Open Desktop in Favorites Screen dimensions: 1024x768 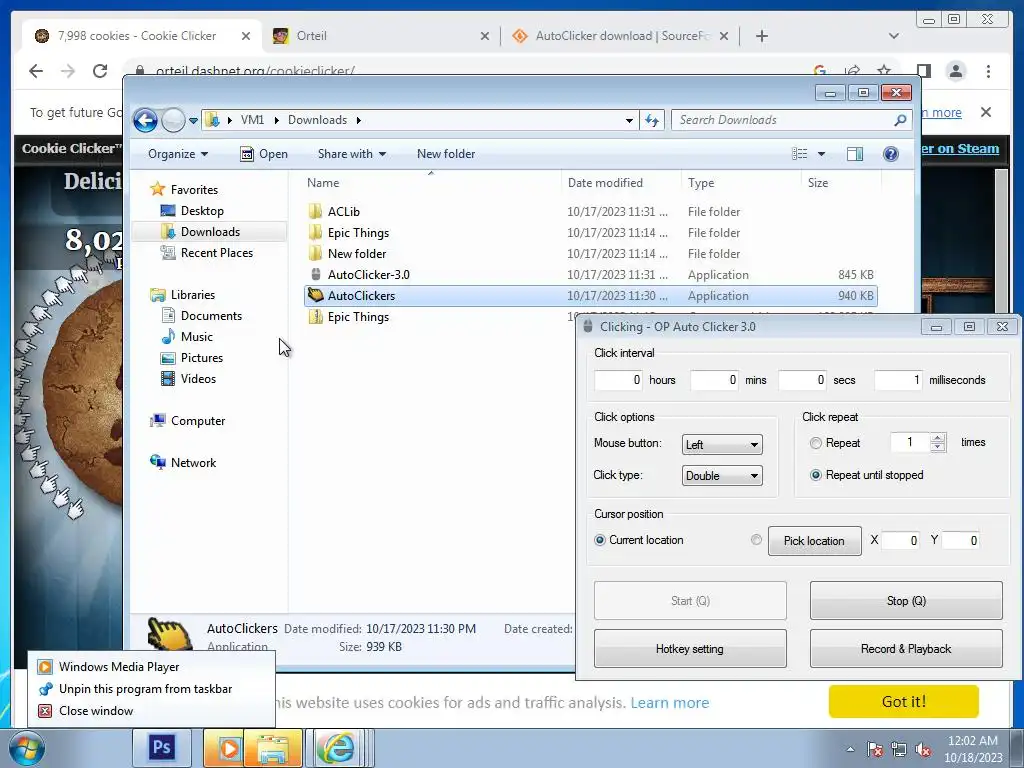[202, 211]
